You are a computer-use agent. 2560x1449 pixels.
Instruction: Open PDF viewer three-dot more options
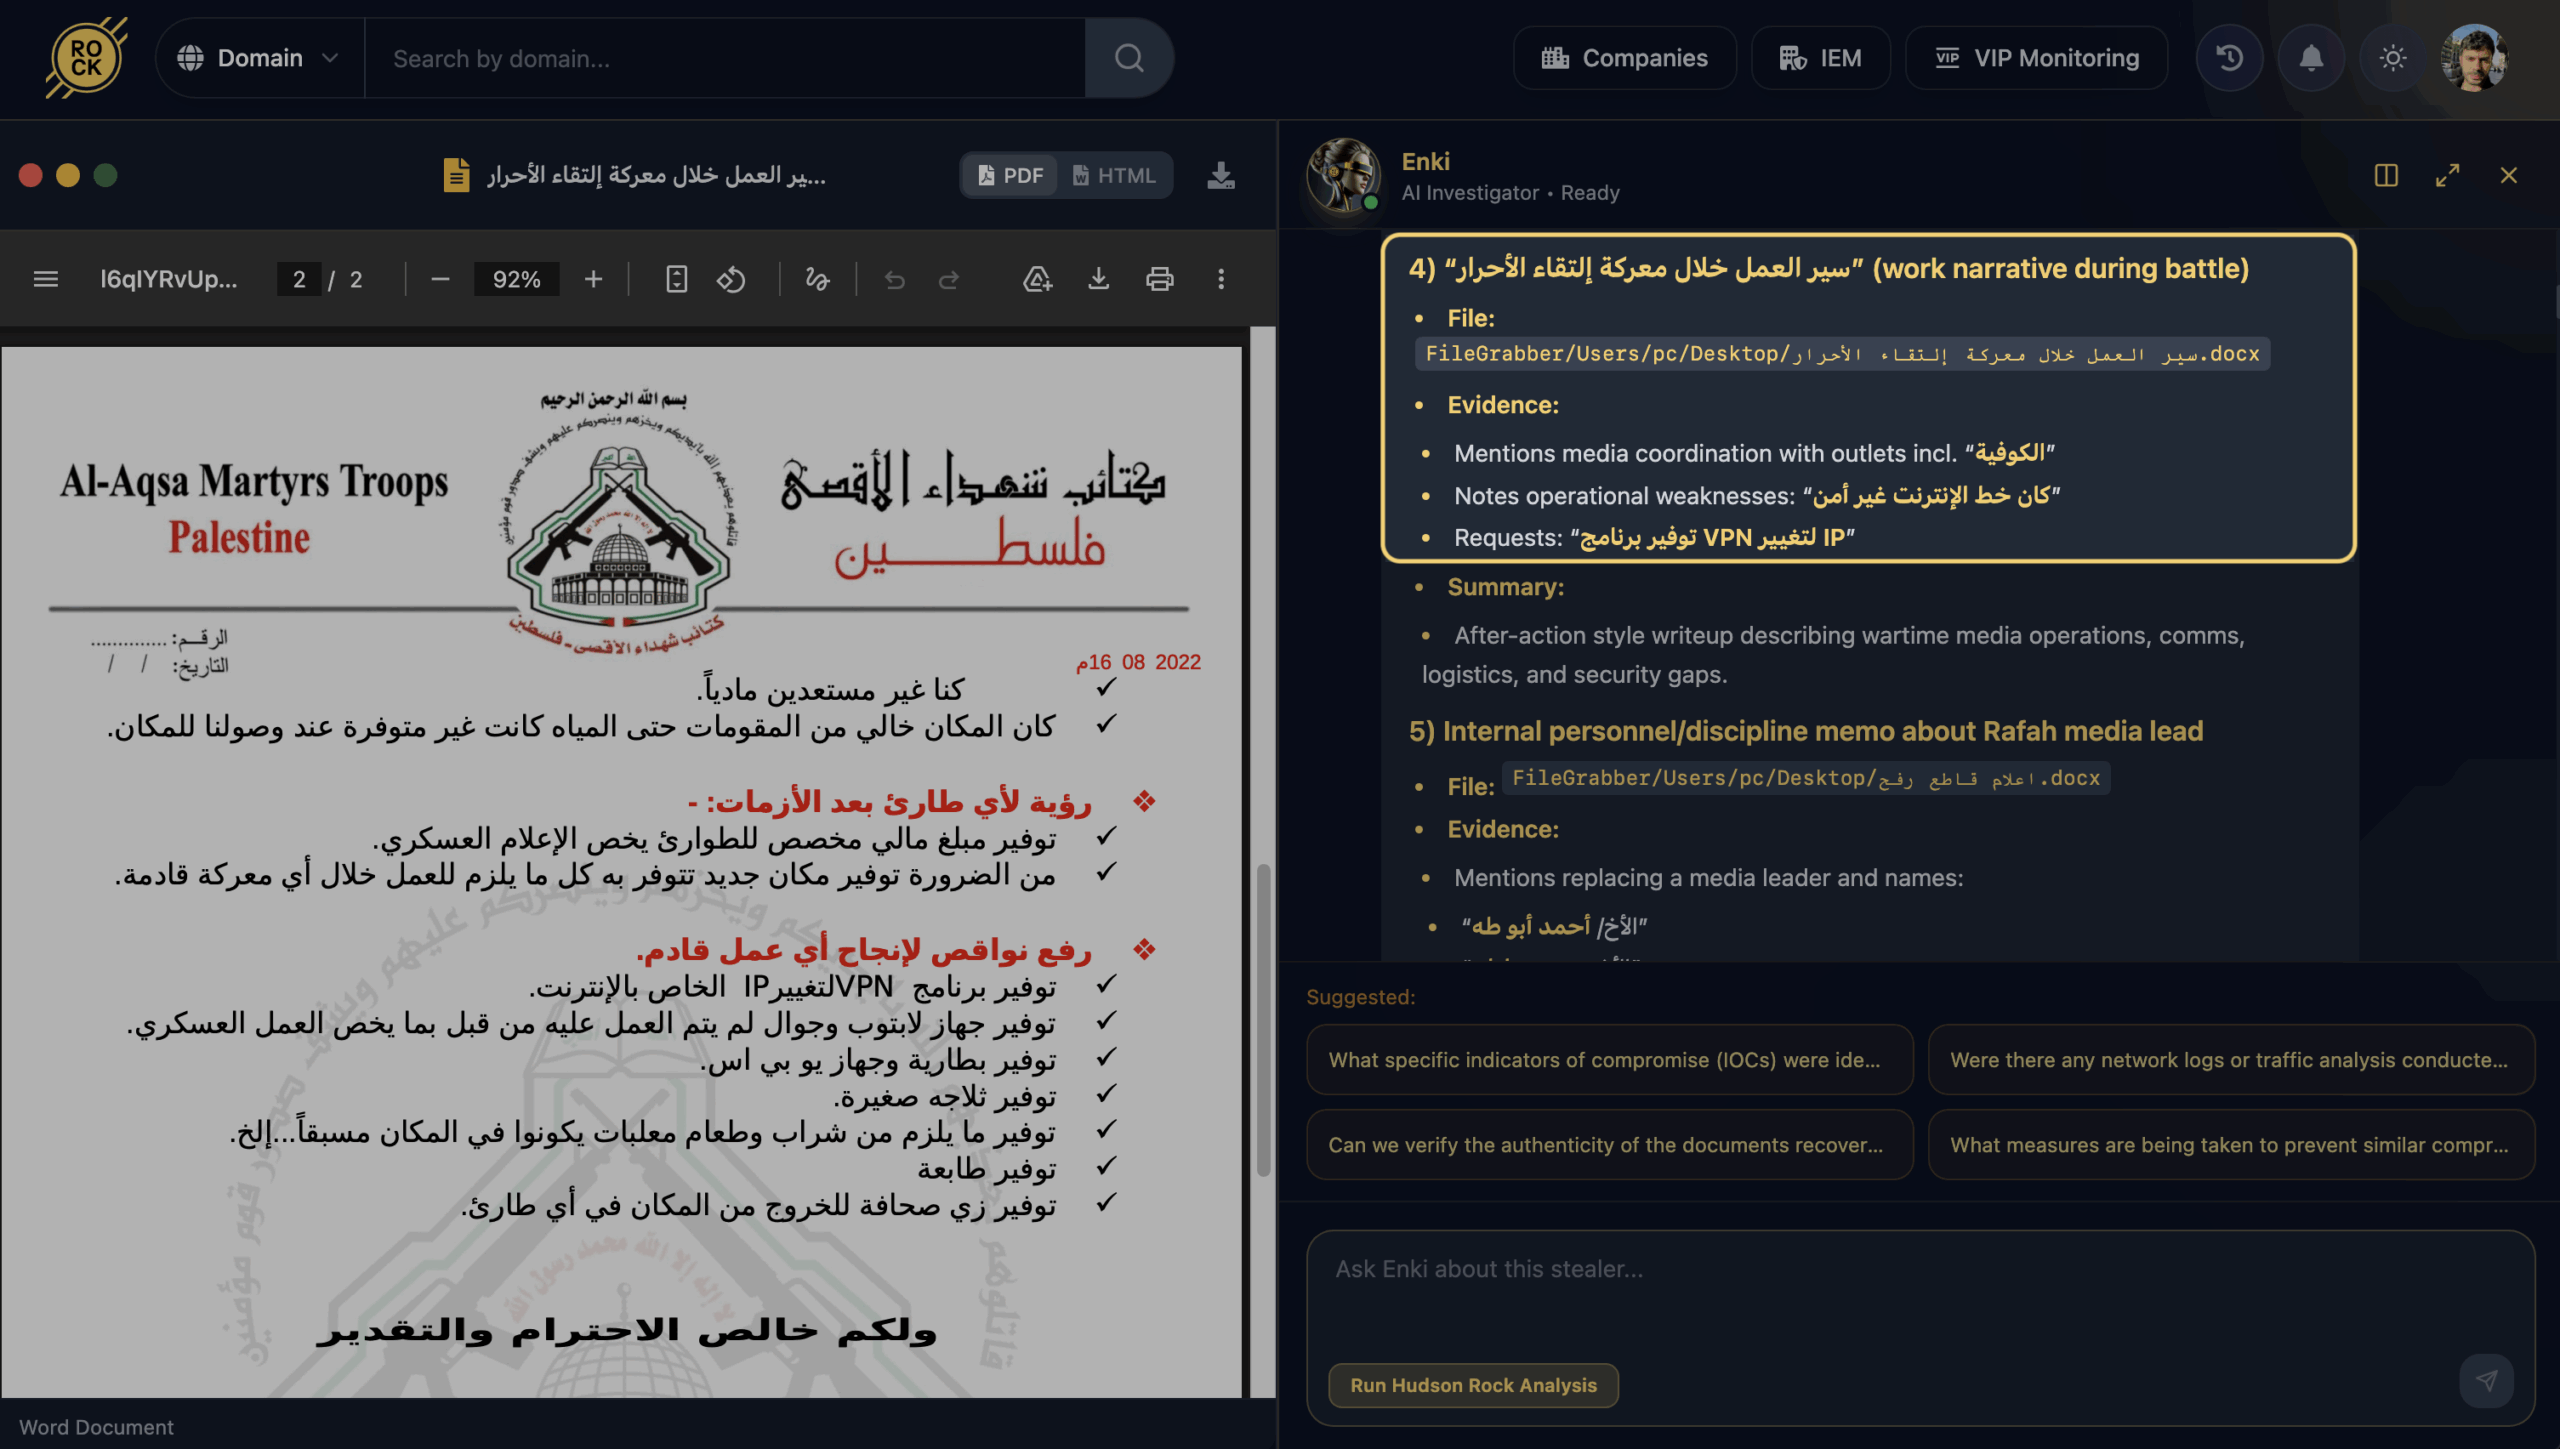[1220, 279]
